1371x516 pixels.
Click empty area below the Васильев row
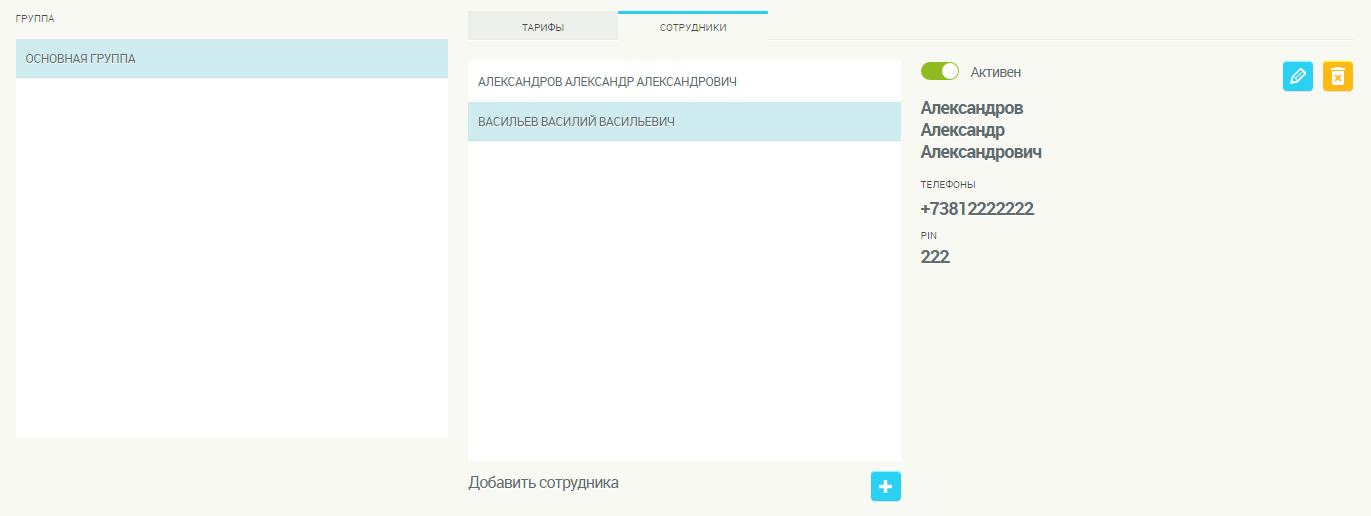(684, 300)
